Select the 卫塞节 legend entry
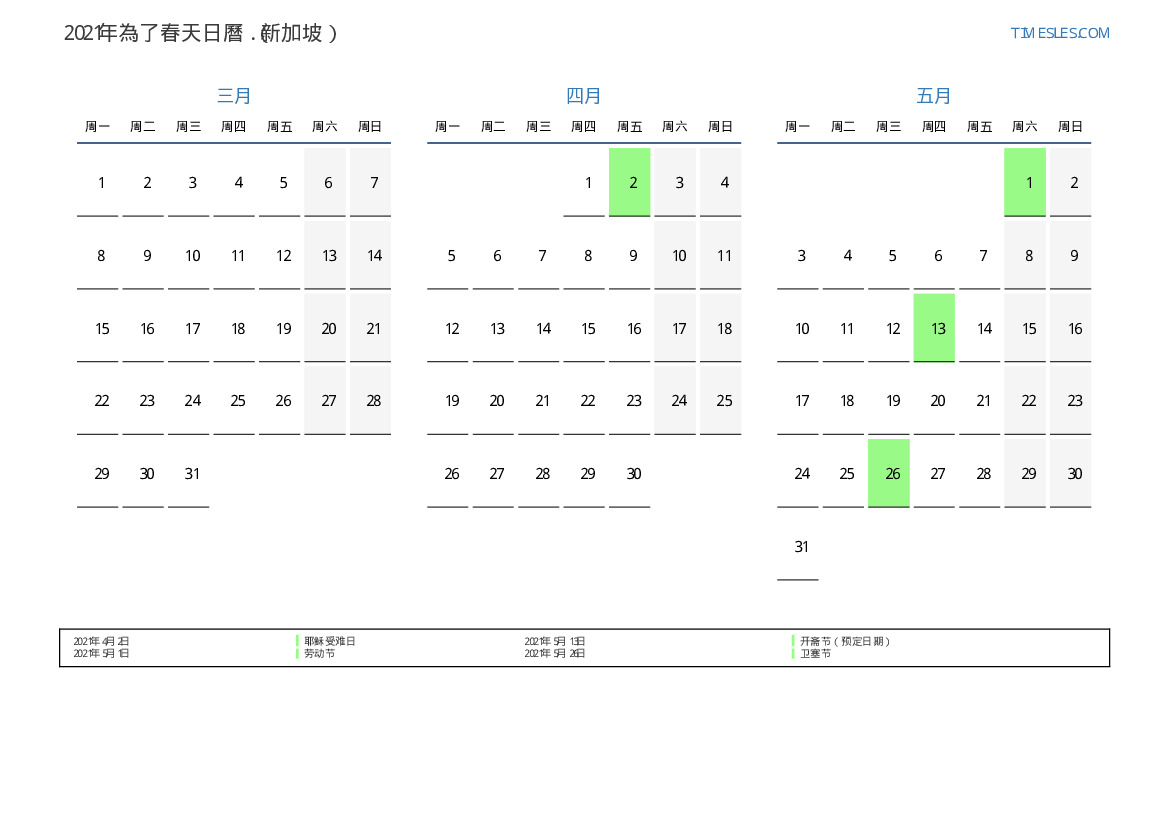 [815, 653]
